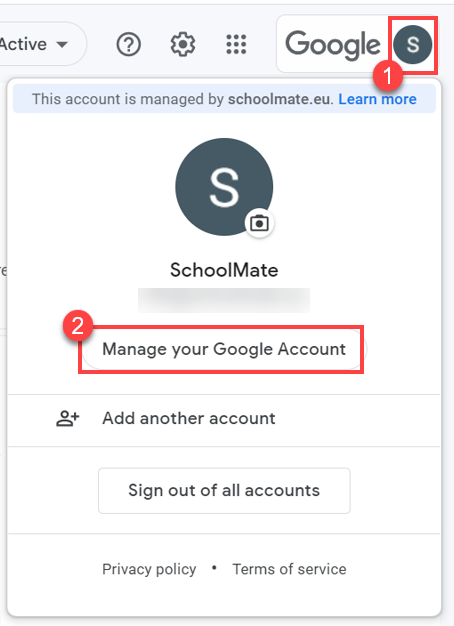Open the Terms of service link

tap(289, 569)
